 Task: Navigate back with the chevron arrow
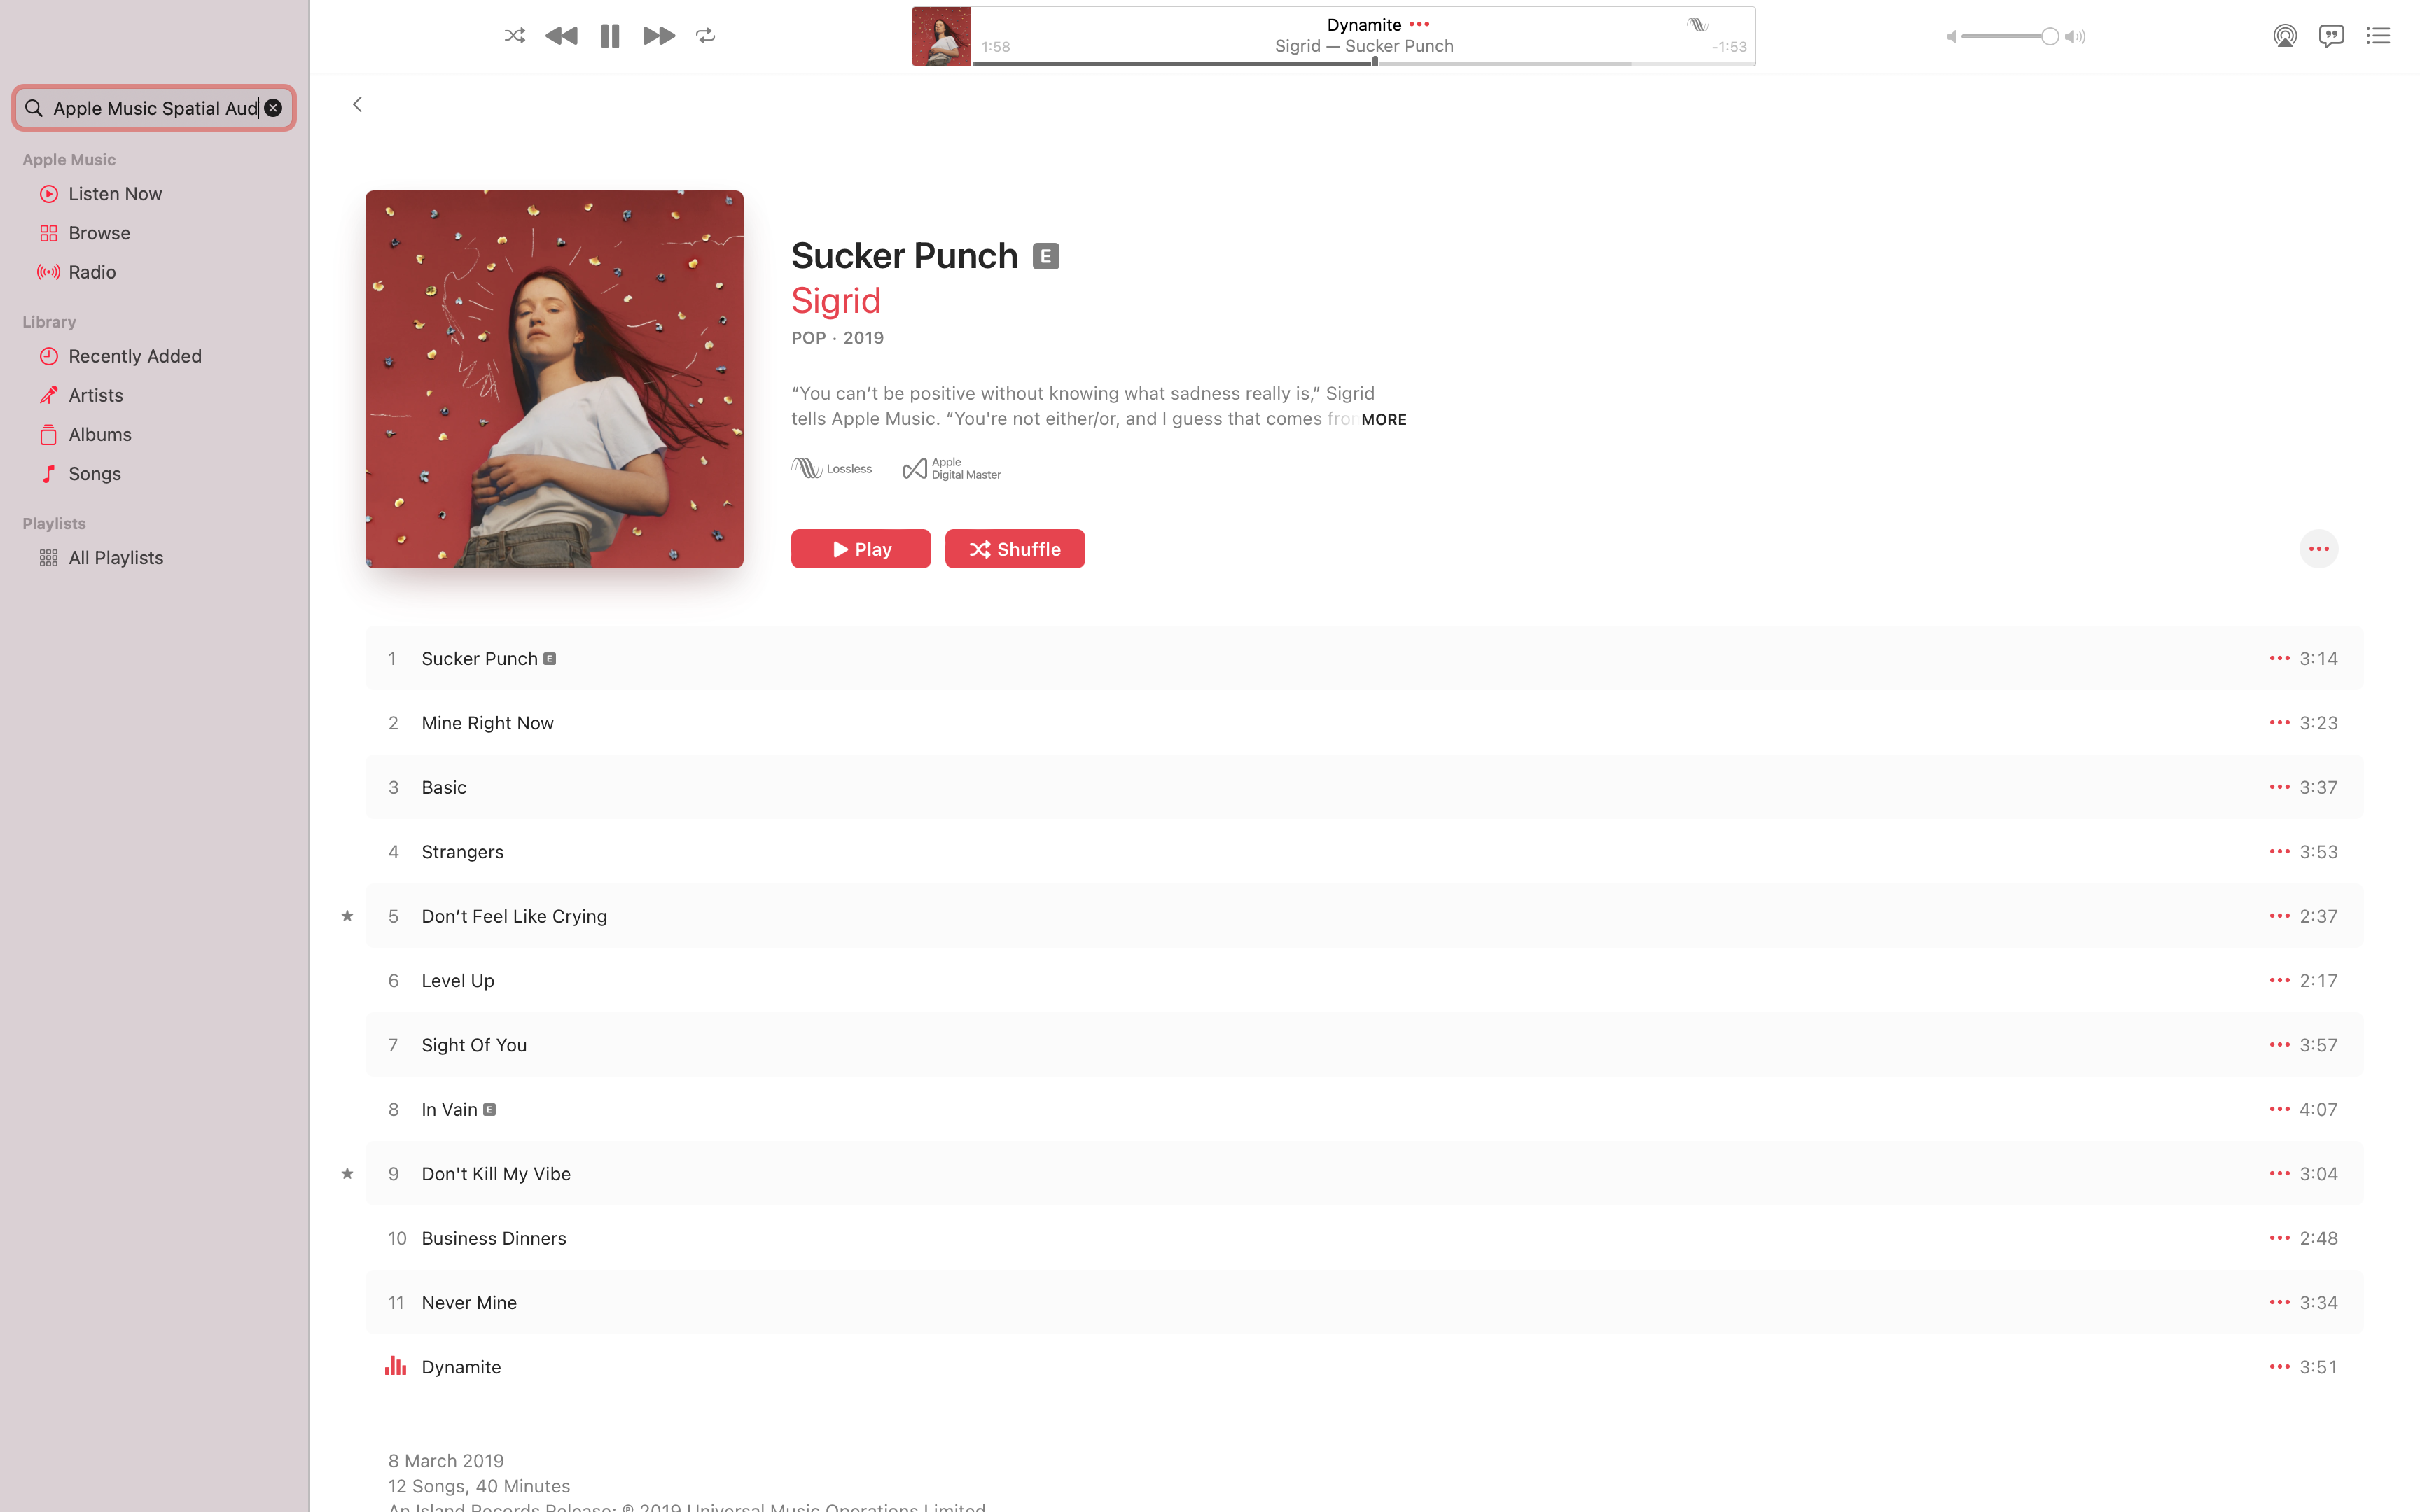tap(357, 104)
